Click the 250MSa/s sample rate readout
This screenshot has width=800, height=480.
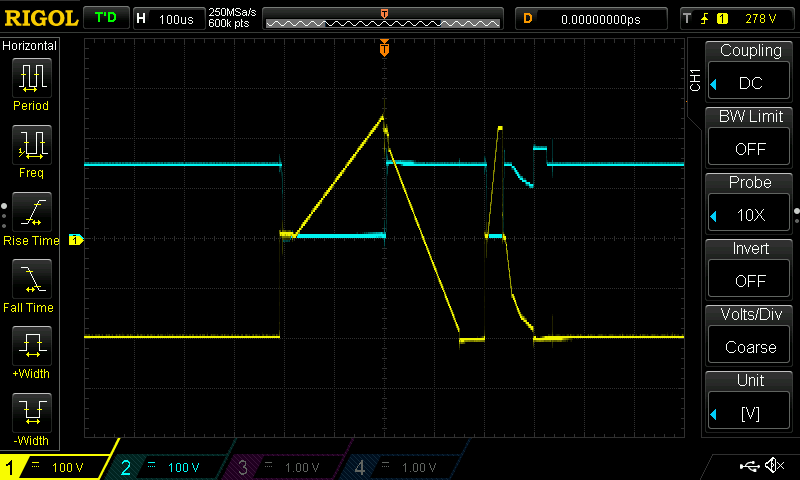232,12
